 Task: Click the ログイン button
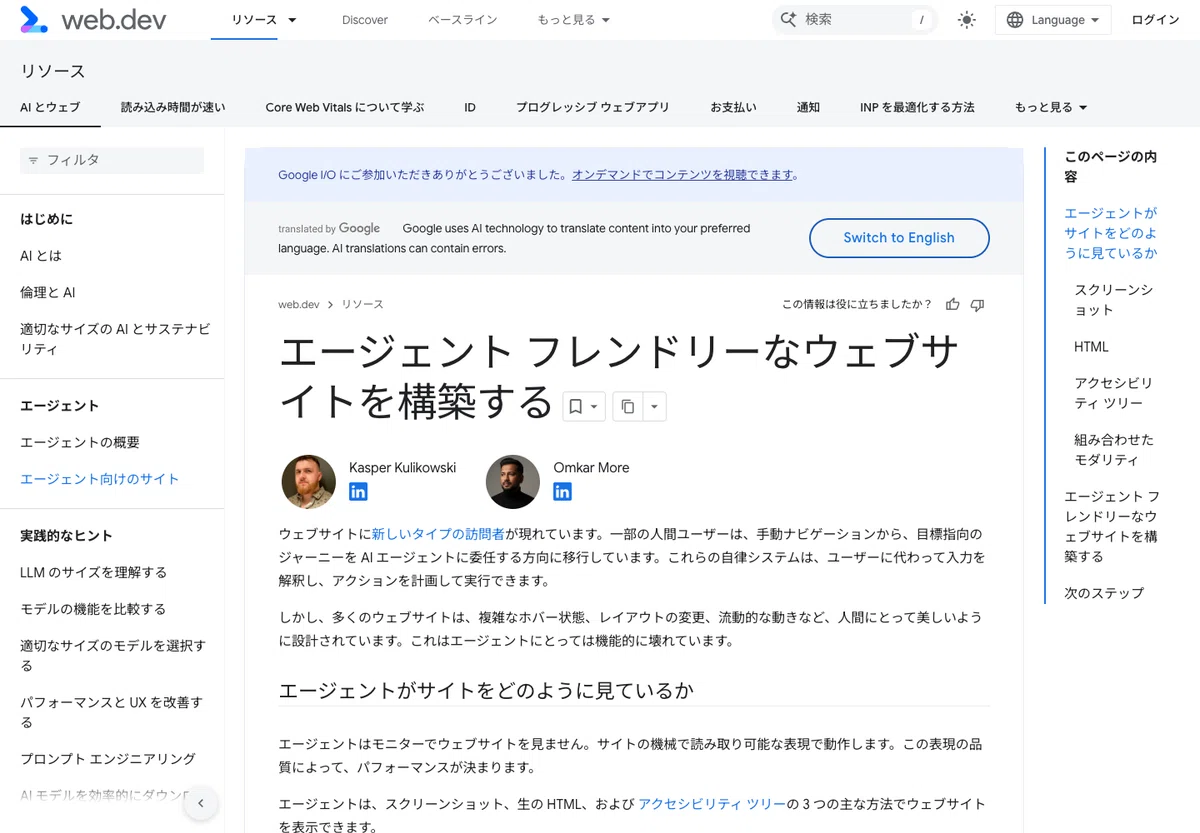[1155, 20]
